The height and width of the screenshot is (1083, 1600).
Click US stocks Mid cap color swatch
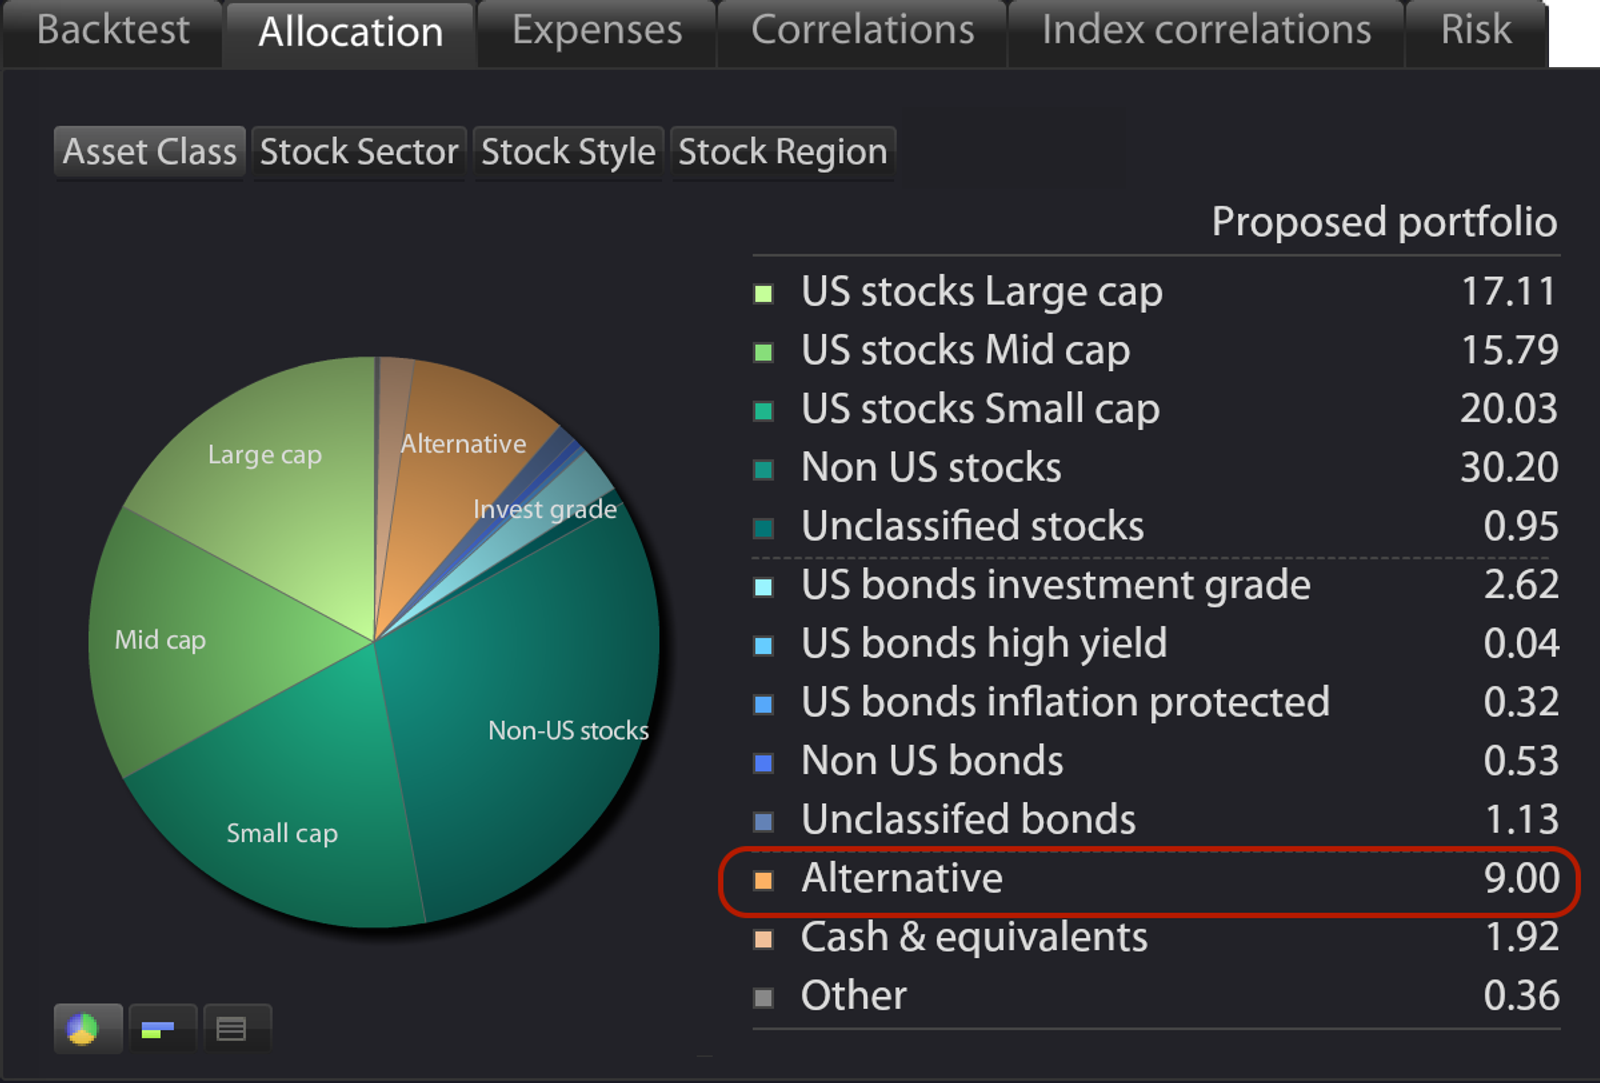(x=763, y=352)
